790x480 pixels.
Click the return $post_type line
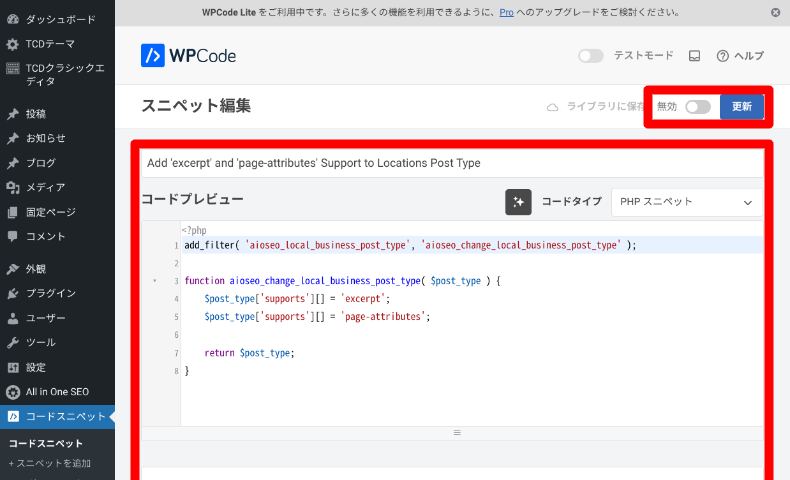click(249, 353)
